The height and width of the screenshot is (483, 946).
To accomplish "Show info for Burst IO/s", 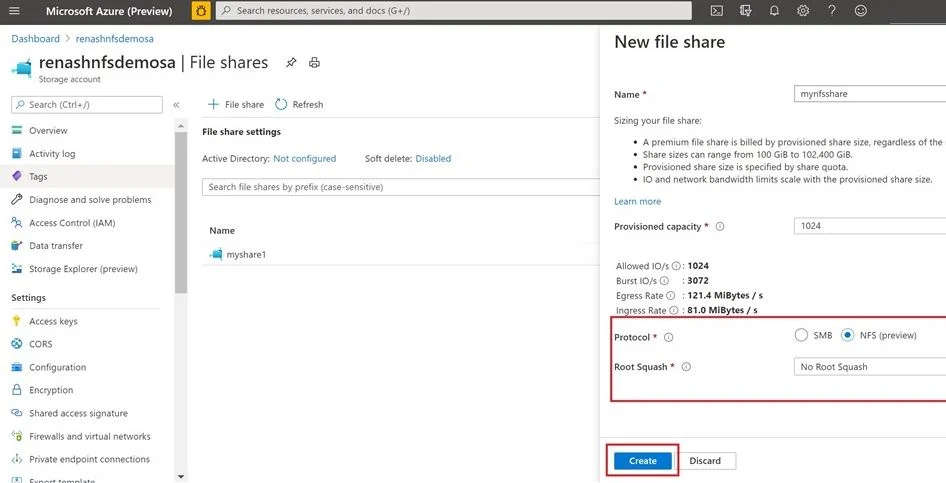I will 664,281.
